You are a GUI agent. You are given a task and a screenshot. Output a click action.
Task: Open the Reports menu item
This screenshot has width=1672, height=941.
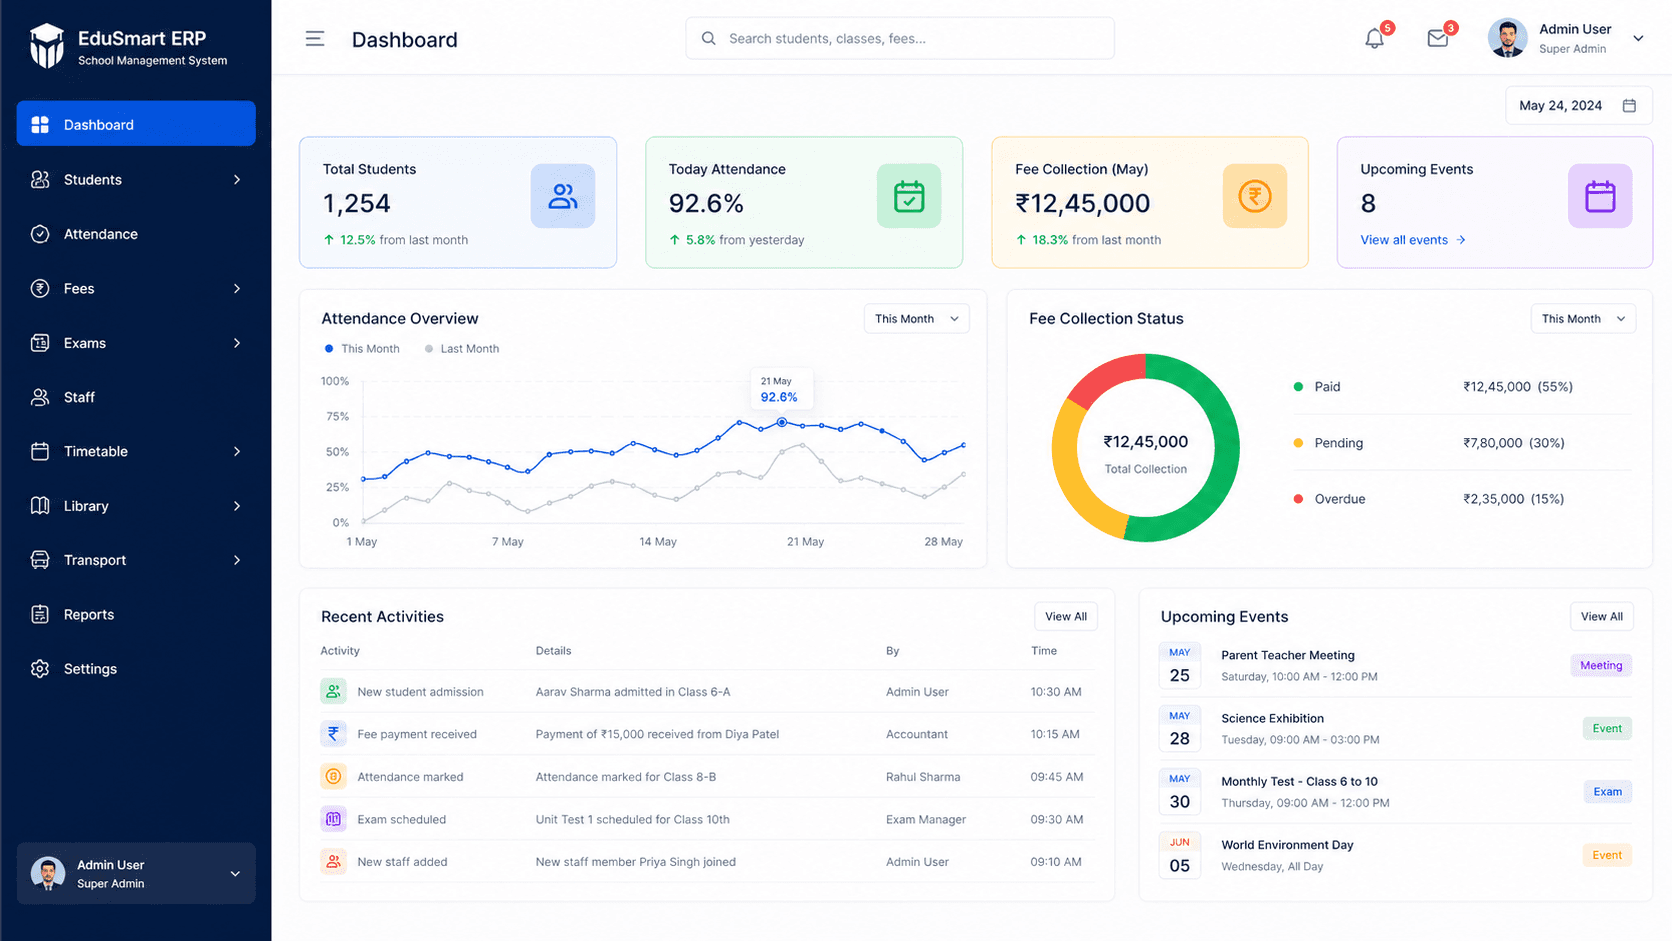coord(136,614)
